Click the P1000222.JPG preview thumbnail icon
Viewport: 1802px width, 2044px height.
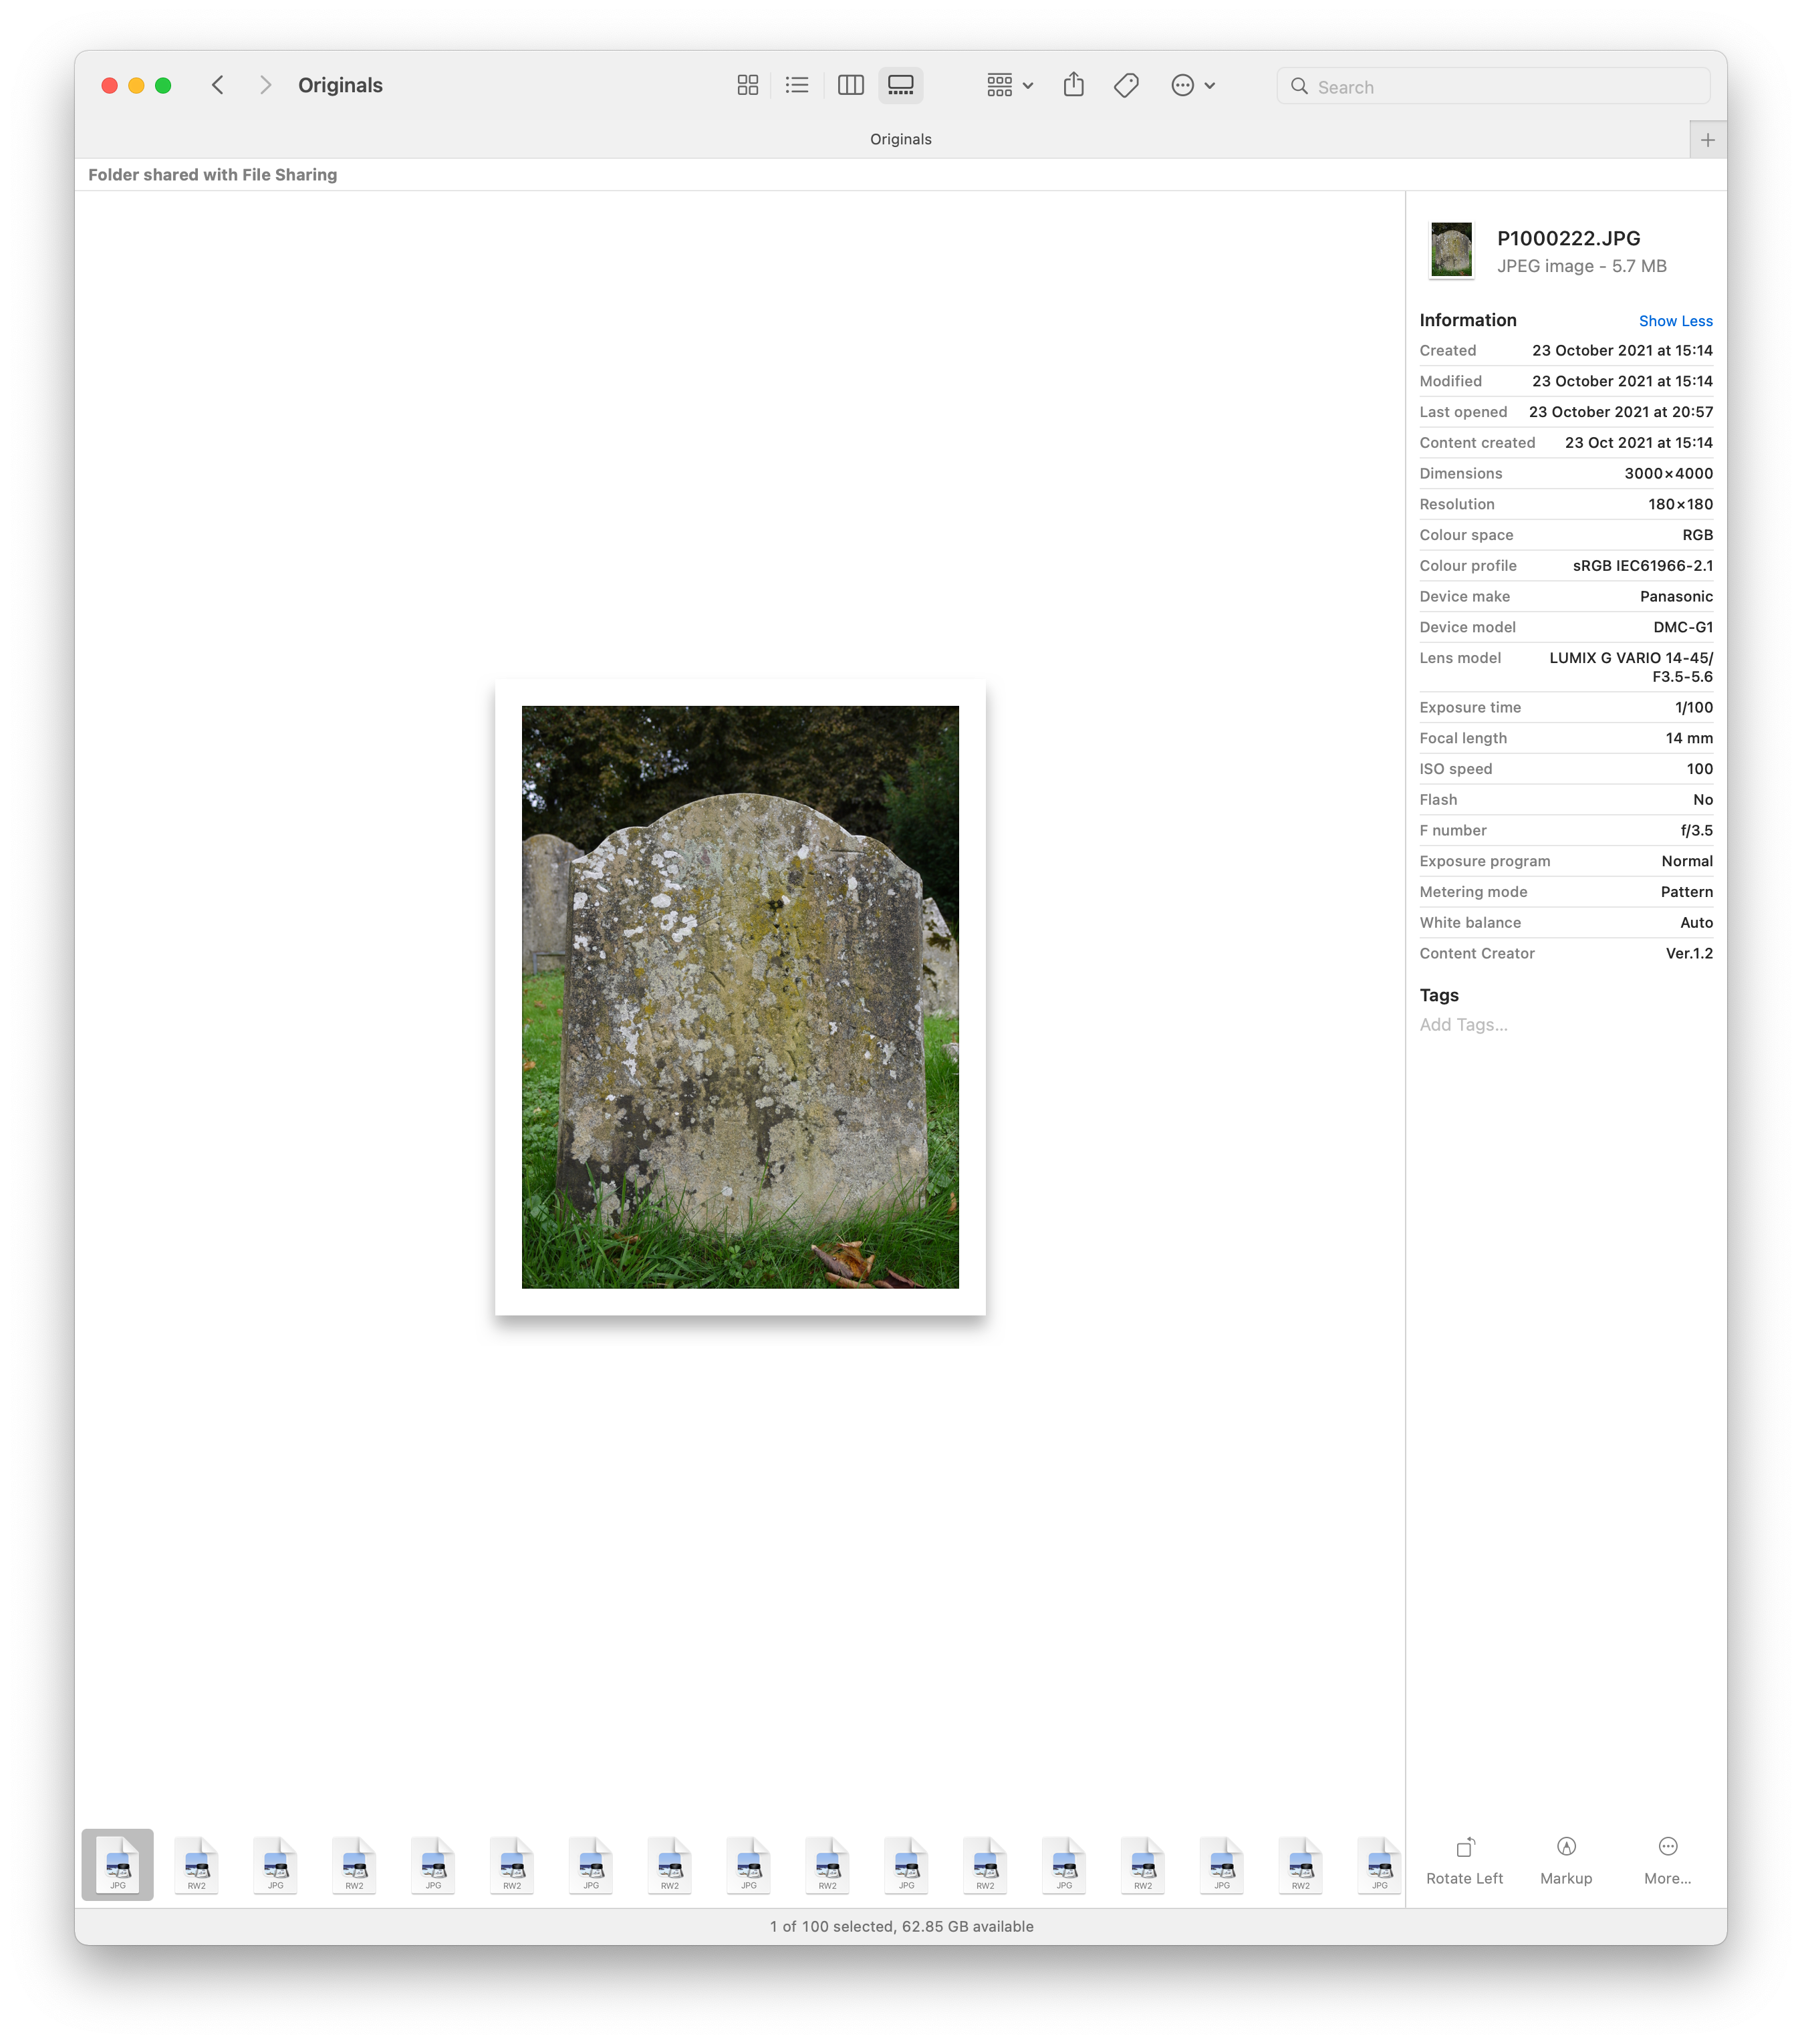click(x=1451, y=250)
